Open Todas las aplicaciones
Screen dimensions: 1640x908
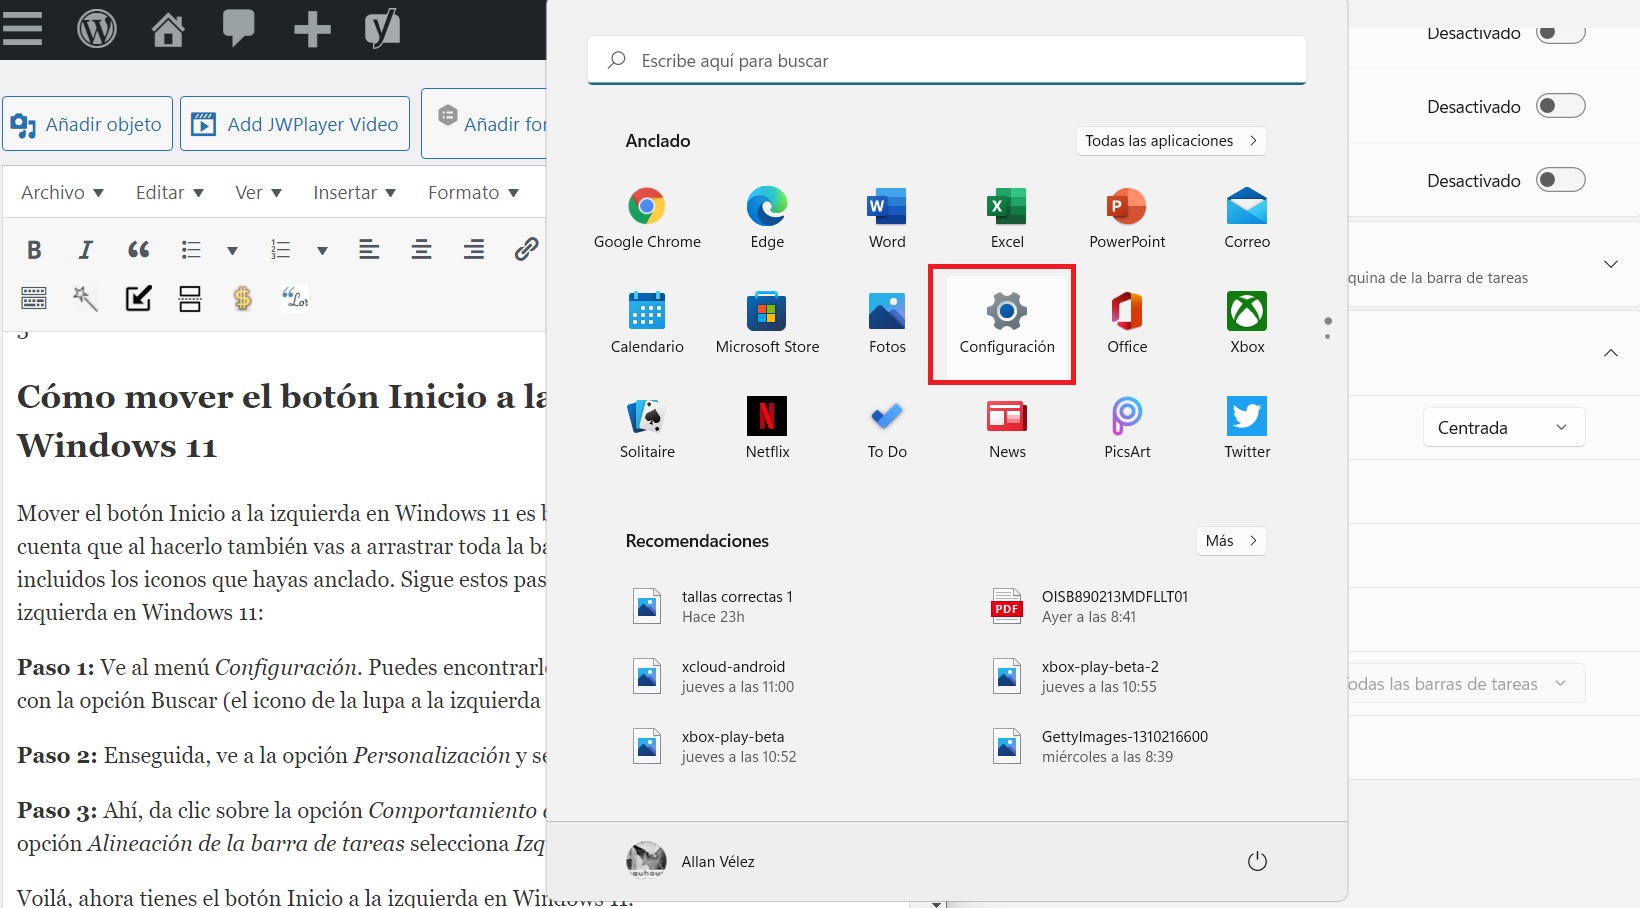[1170, 140]
